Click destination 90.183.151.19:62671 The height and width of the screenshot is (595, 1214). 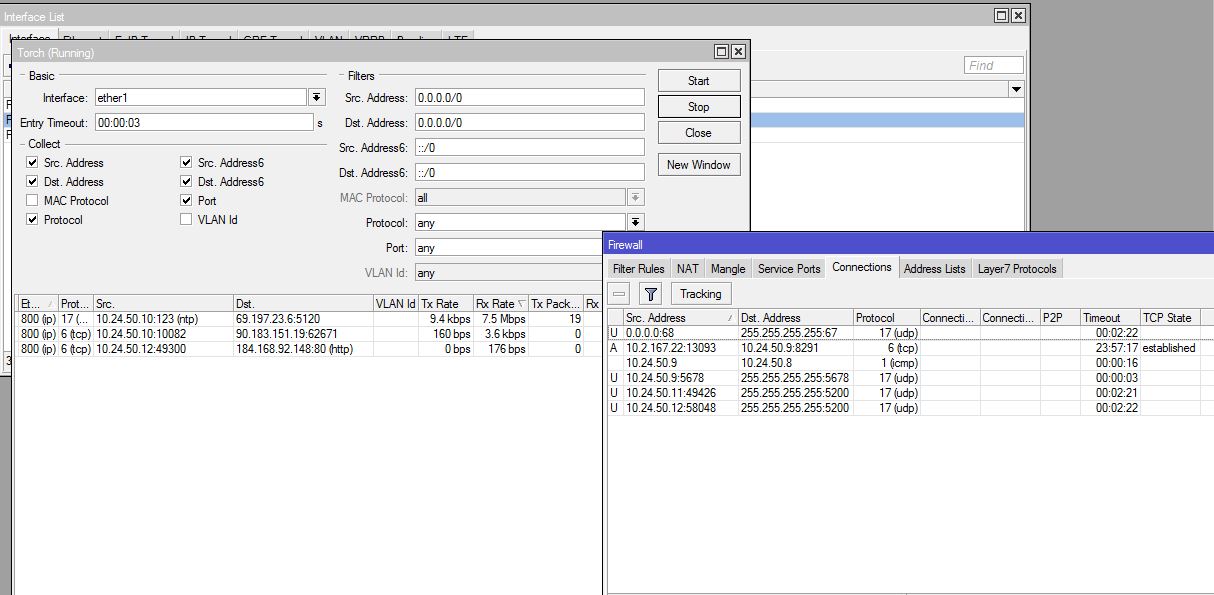pyautogui.click(x=286, y=333)
